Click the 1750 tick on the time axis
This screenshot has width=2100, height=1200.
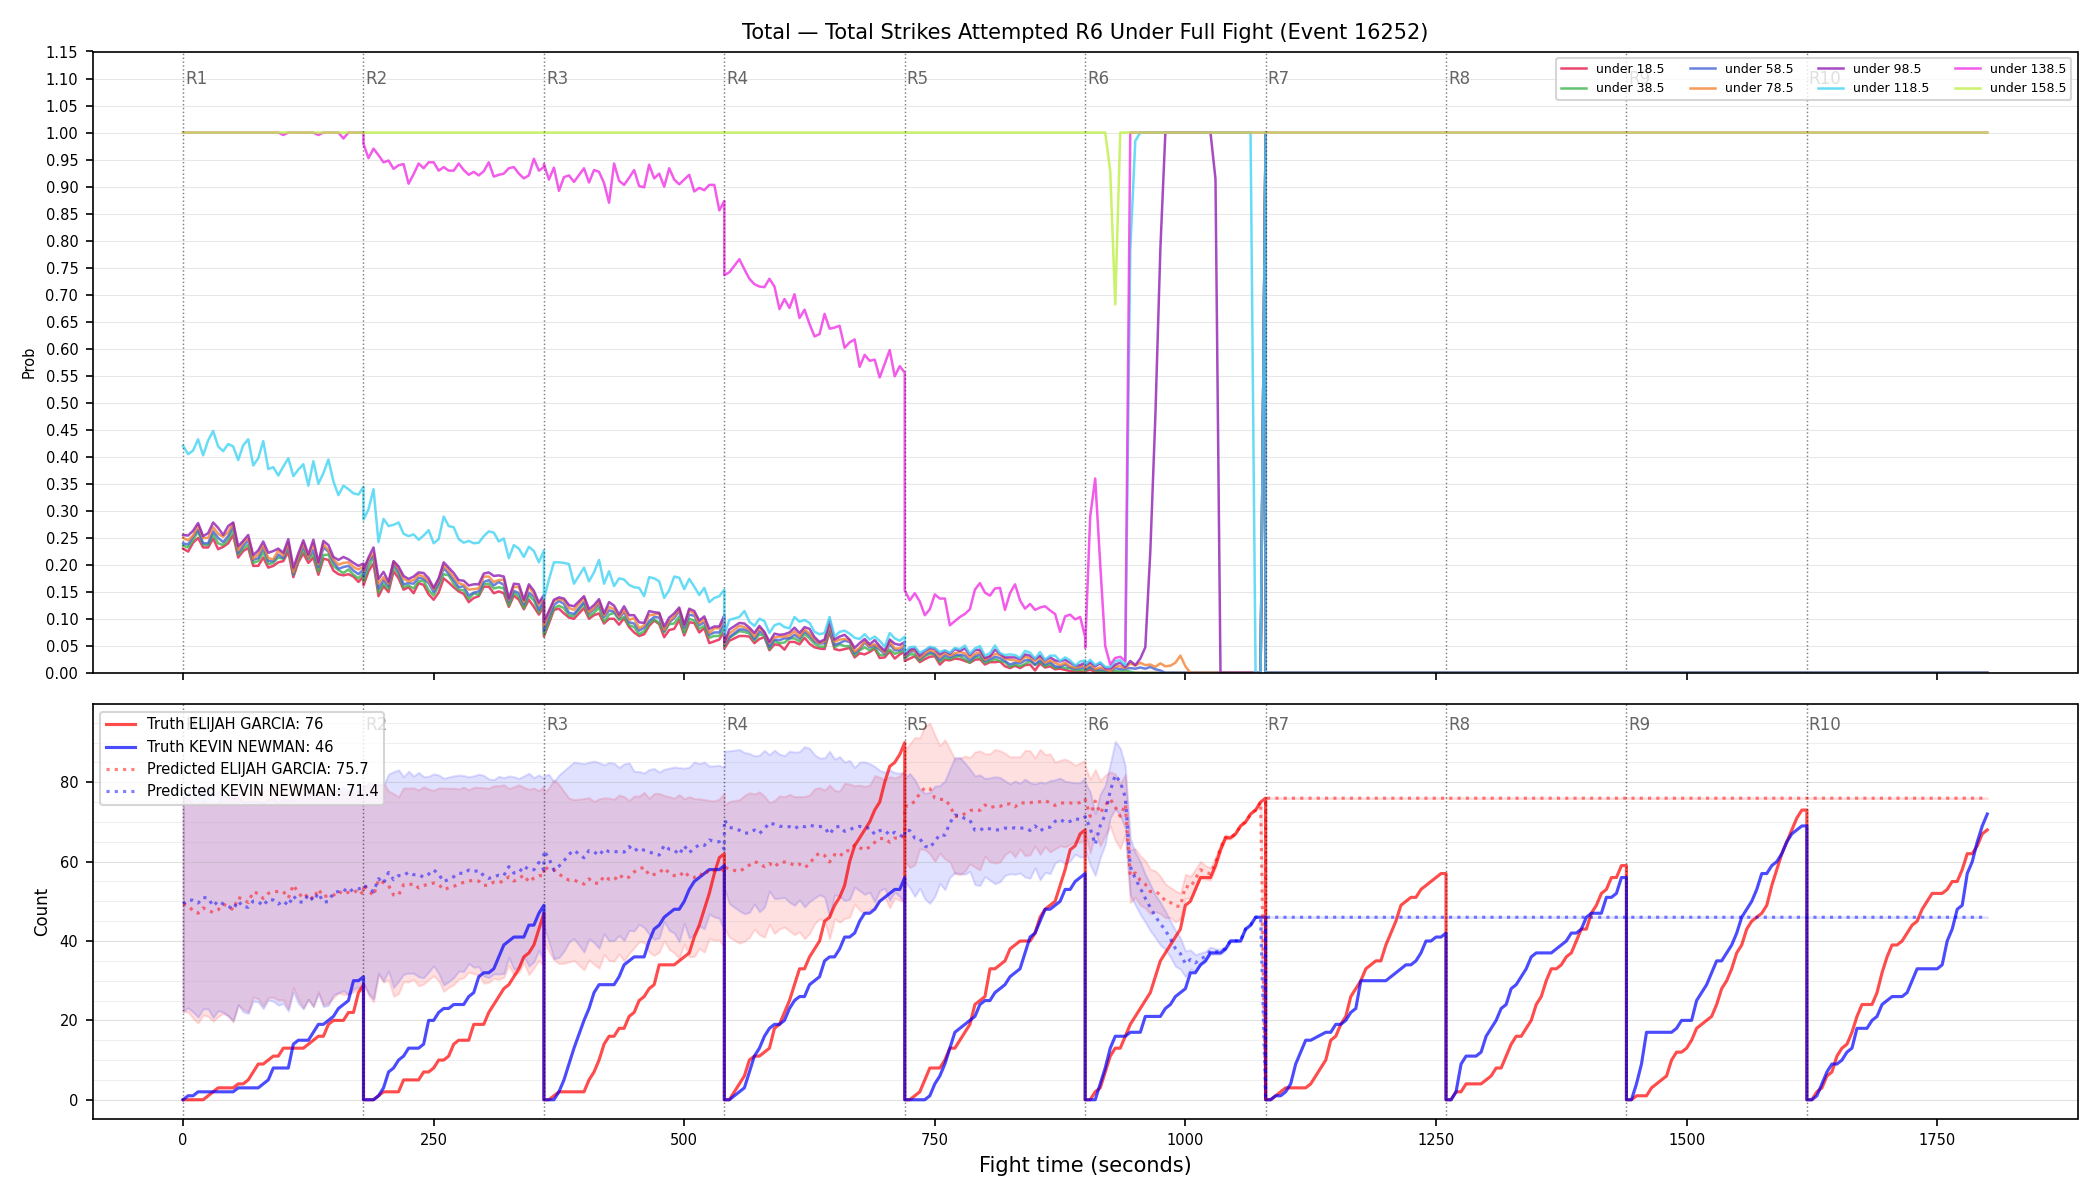[x=1937, y=1139]
